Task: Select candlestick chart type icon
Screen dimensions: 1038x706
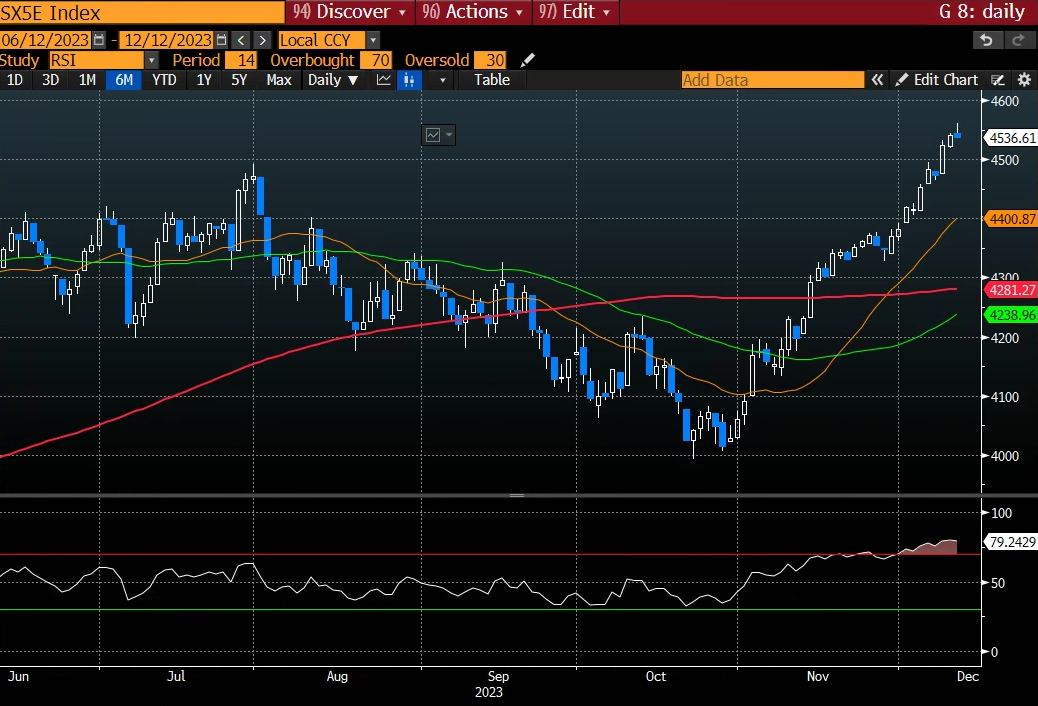Action: point(409,80)
